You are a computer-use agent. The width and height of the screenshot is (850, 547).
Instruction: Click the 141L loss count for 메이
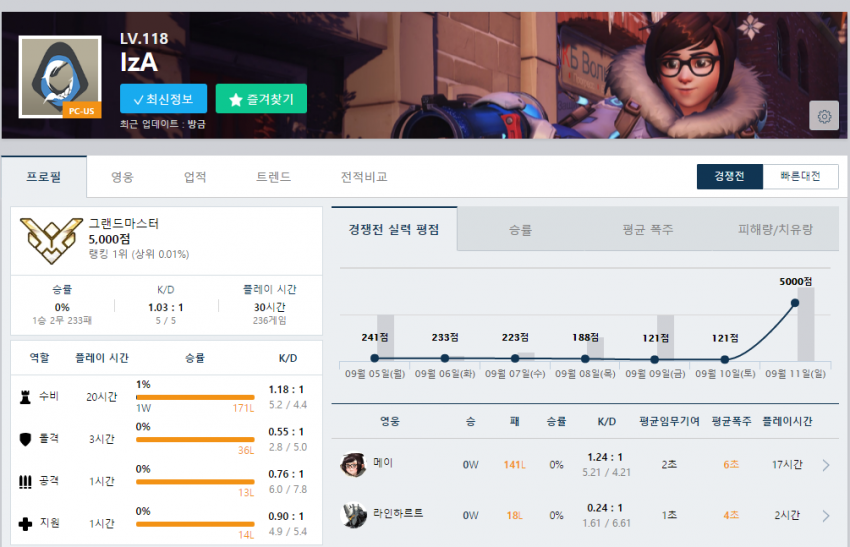[x=513, y=465]
